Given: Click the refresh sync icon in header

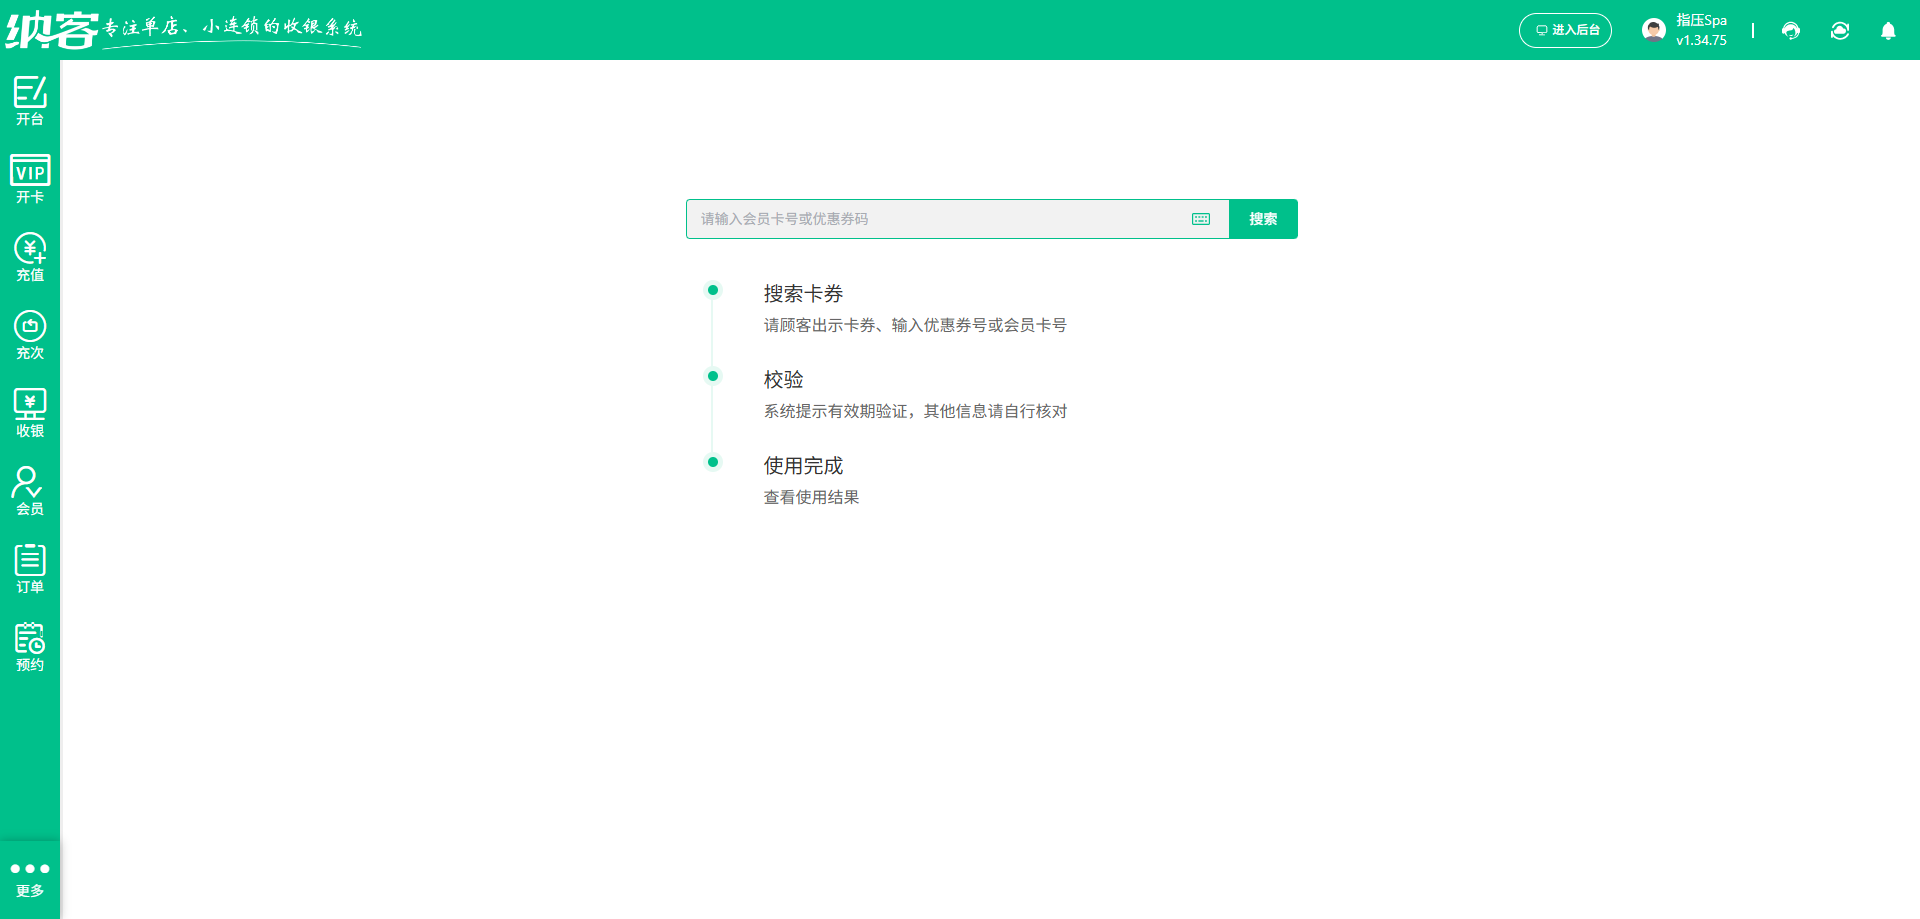Looking at the screenshot, I should pos(1840,31).
